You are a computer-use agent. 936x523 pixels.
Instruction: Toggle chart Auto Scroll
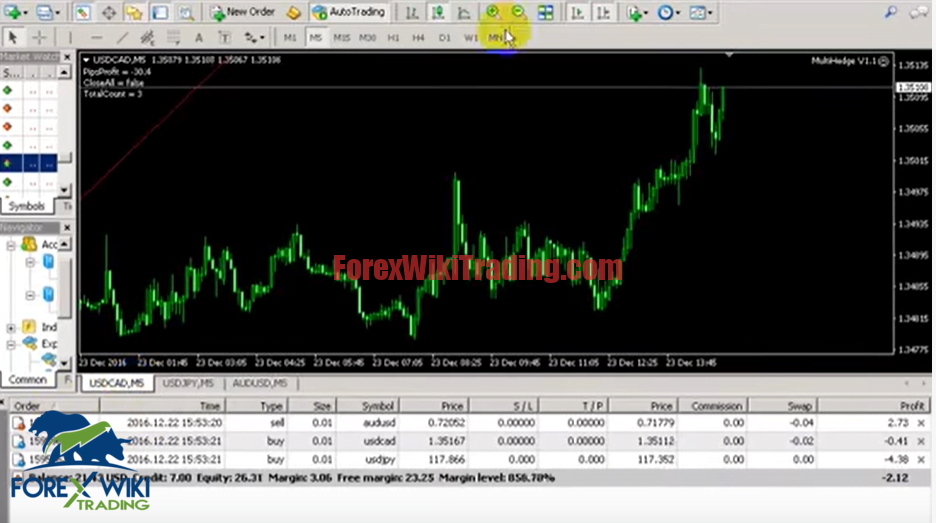click(x=577, y=12)
